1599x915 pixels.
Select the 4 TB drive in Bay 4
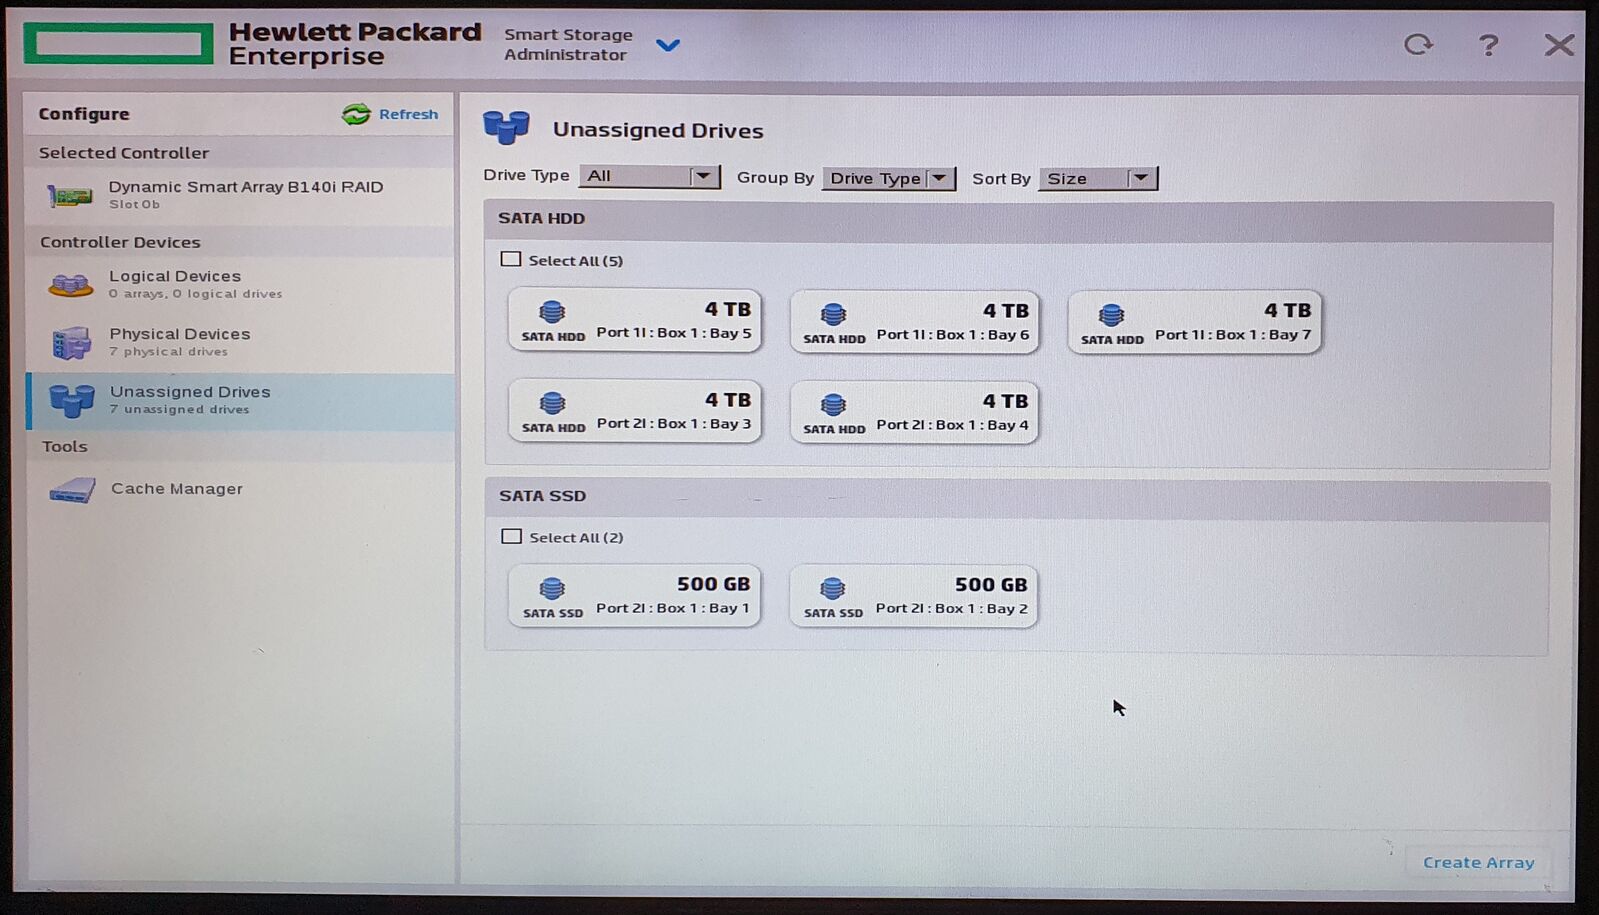tap(915, 411)
